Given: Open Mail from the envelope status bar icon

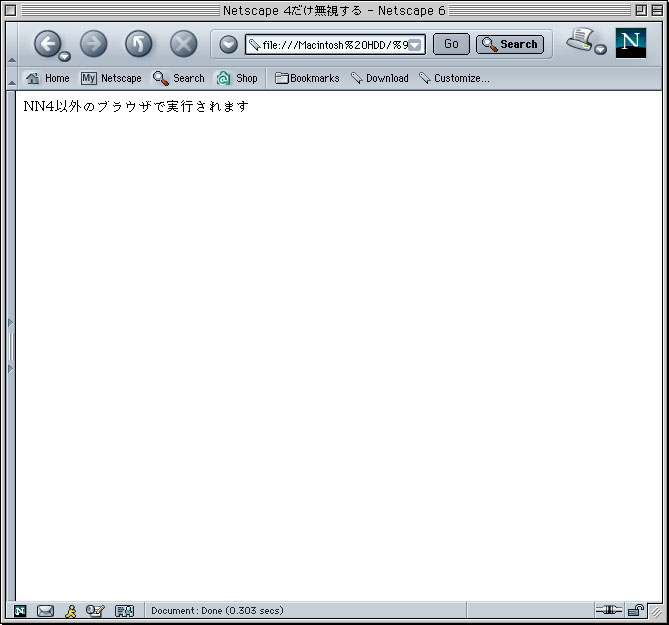Looking at the screenshot, I should point(45,611).
